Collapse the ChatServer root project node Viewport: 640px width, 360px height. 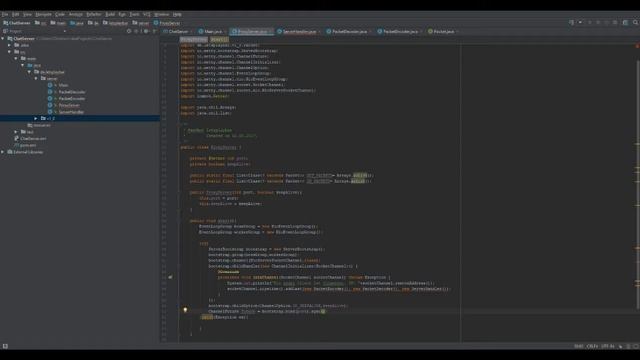[3, 38]
